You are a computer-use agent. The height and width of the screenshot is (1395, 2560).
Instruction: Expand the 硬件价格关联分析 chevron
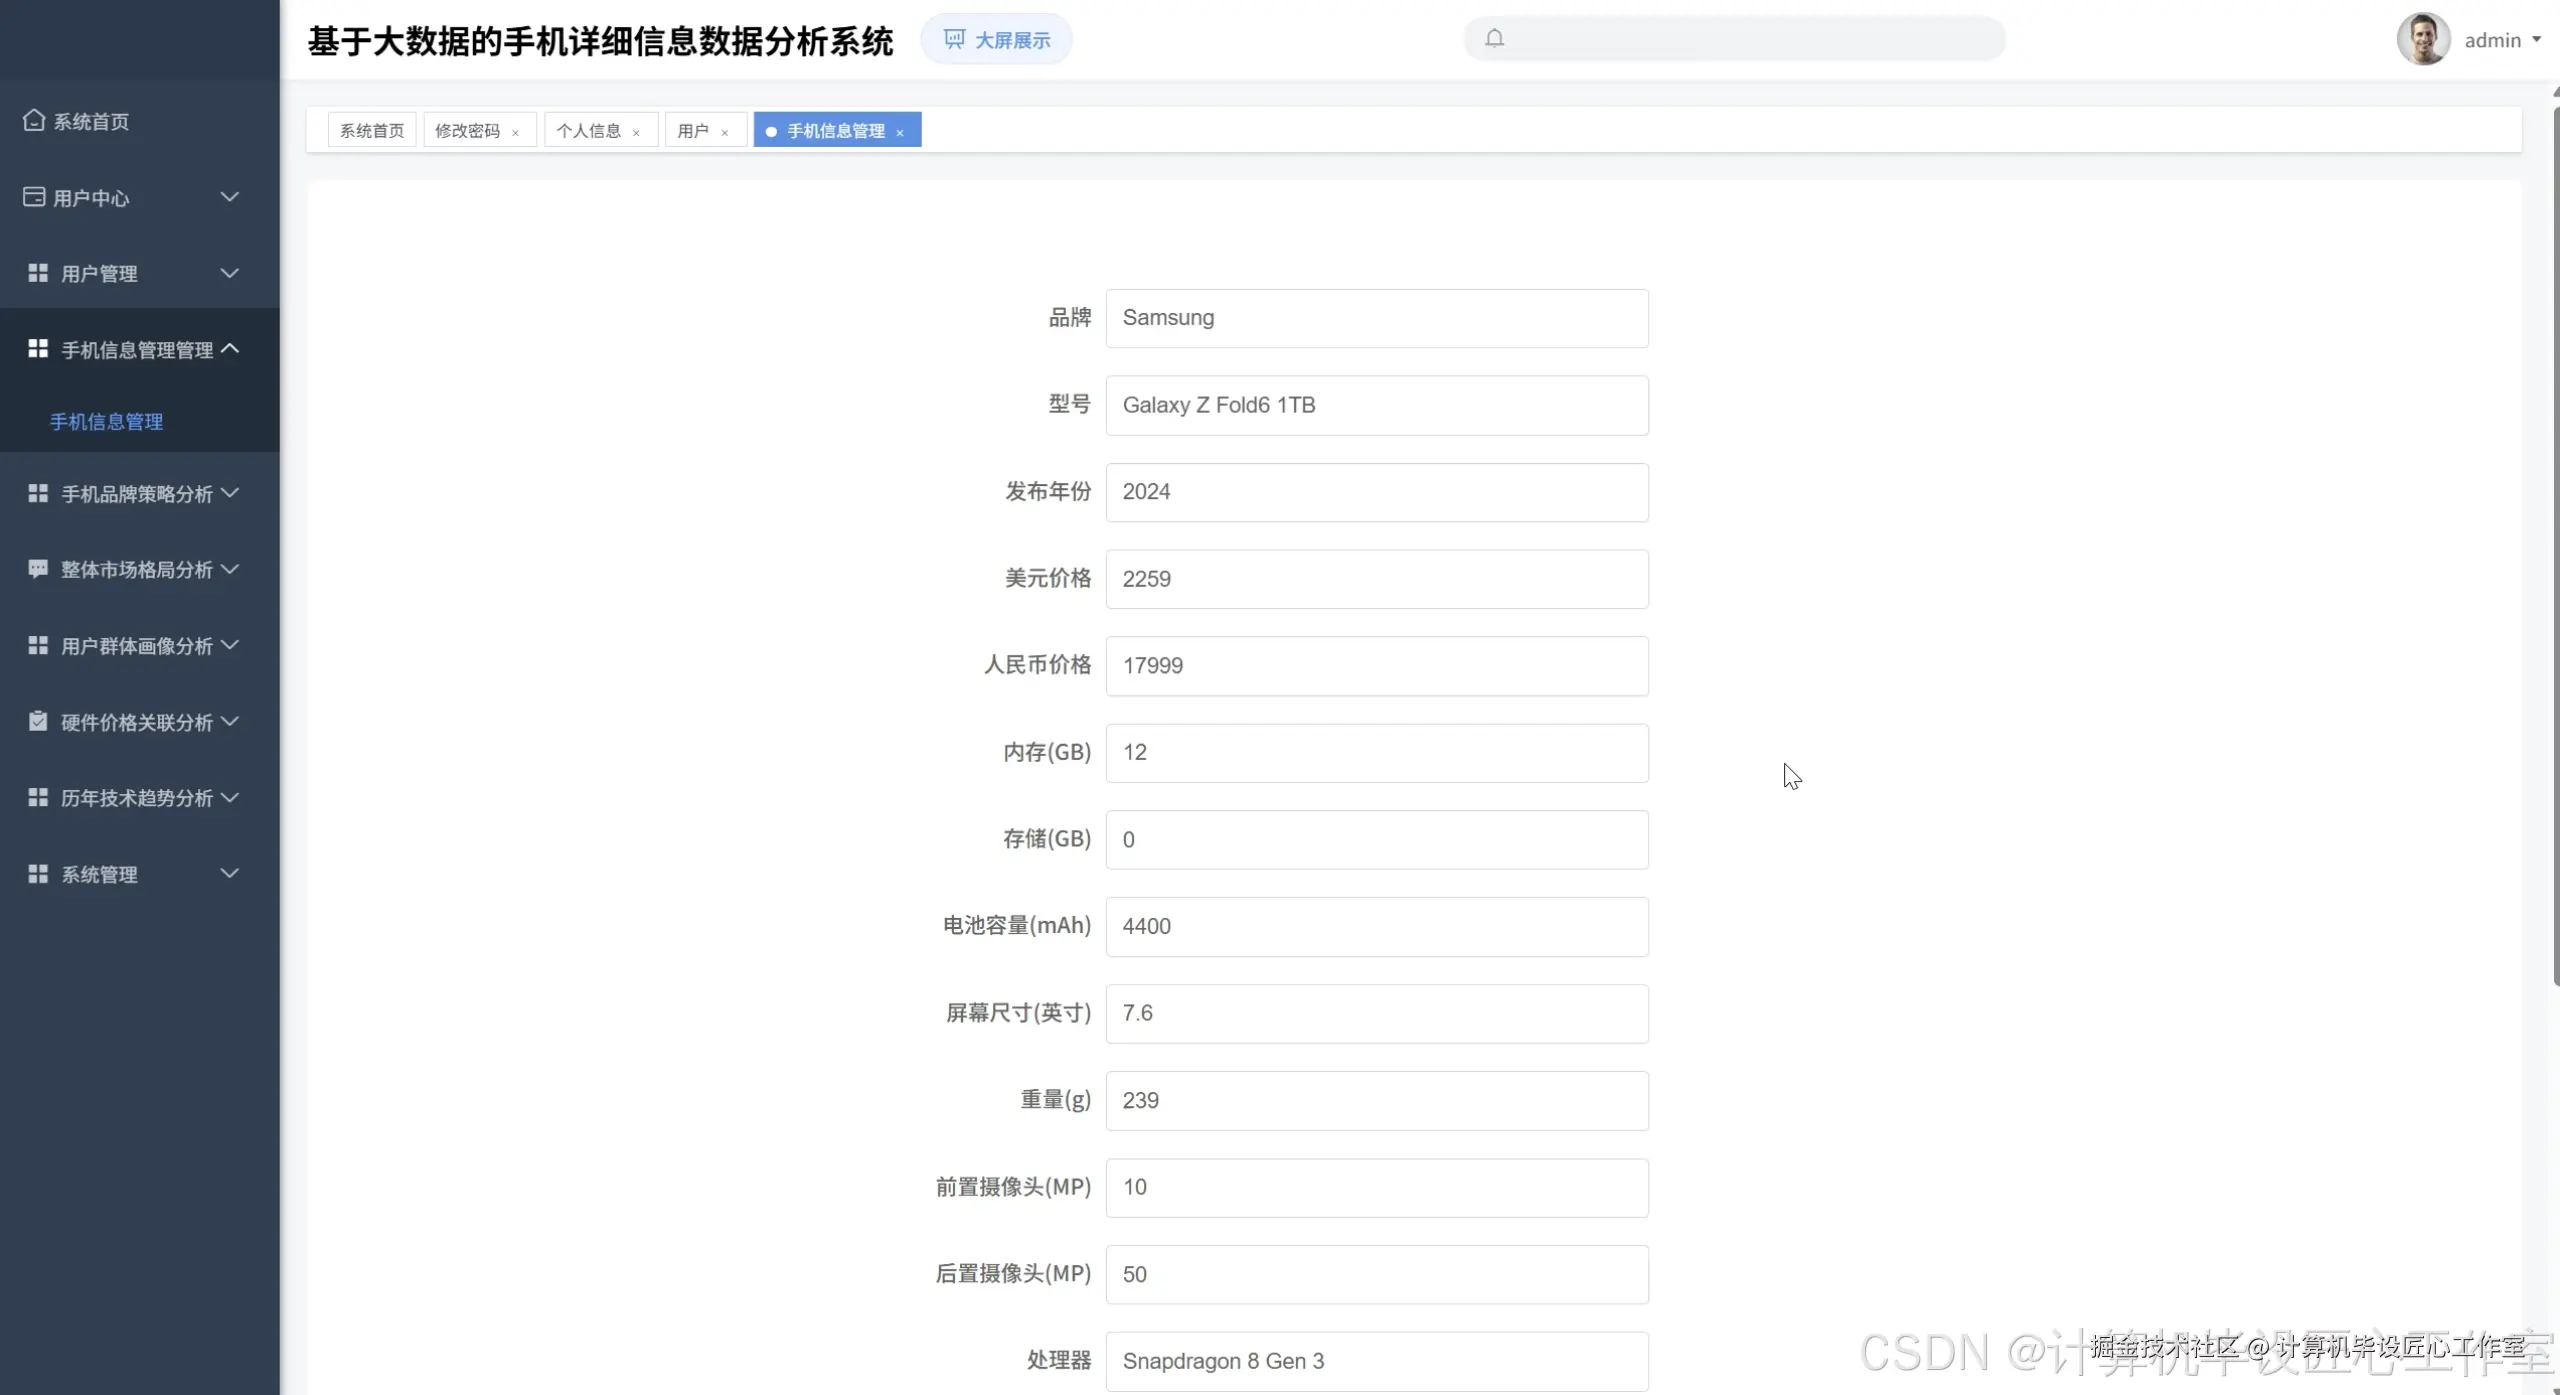(x=230, y=721)
